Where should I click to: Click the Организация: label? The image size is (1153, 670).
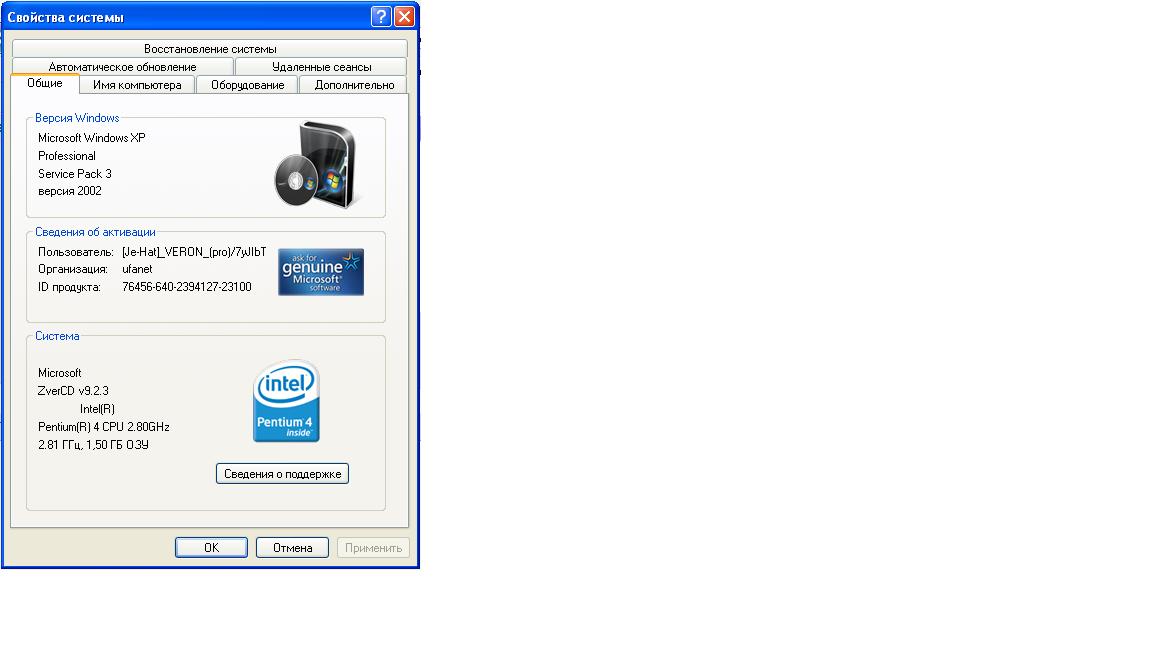[x=73, y=269]
